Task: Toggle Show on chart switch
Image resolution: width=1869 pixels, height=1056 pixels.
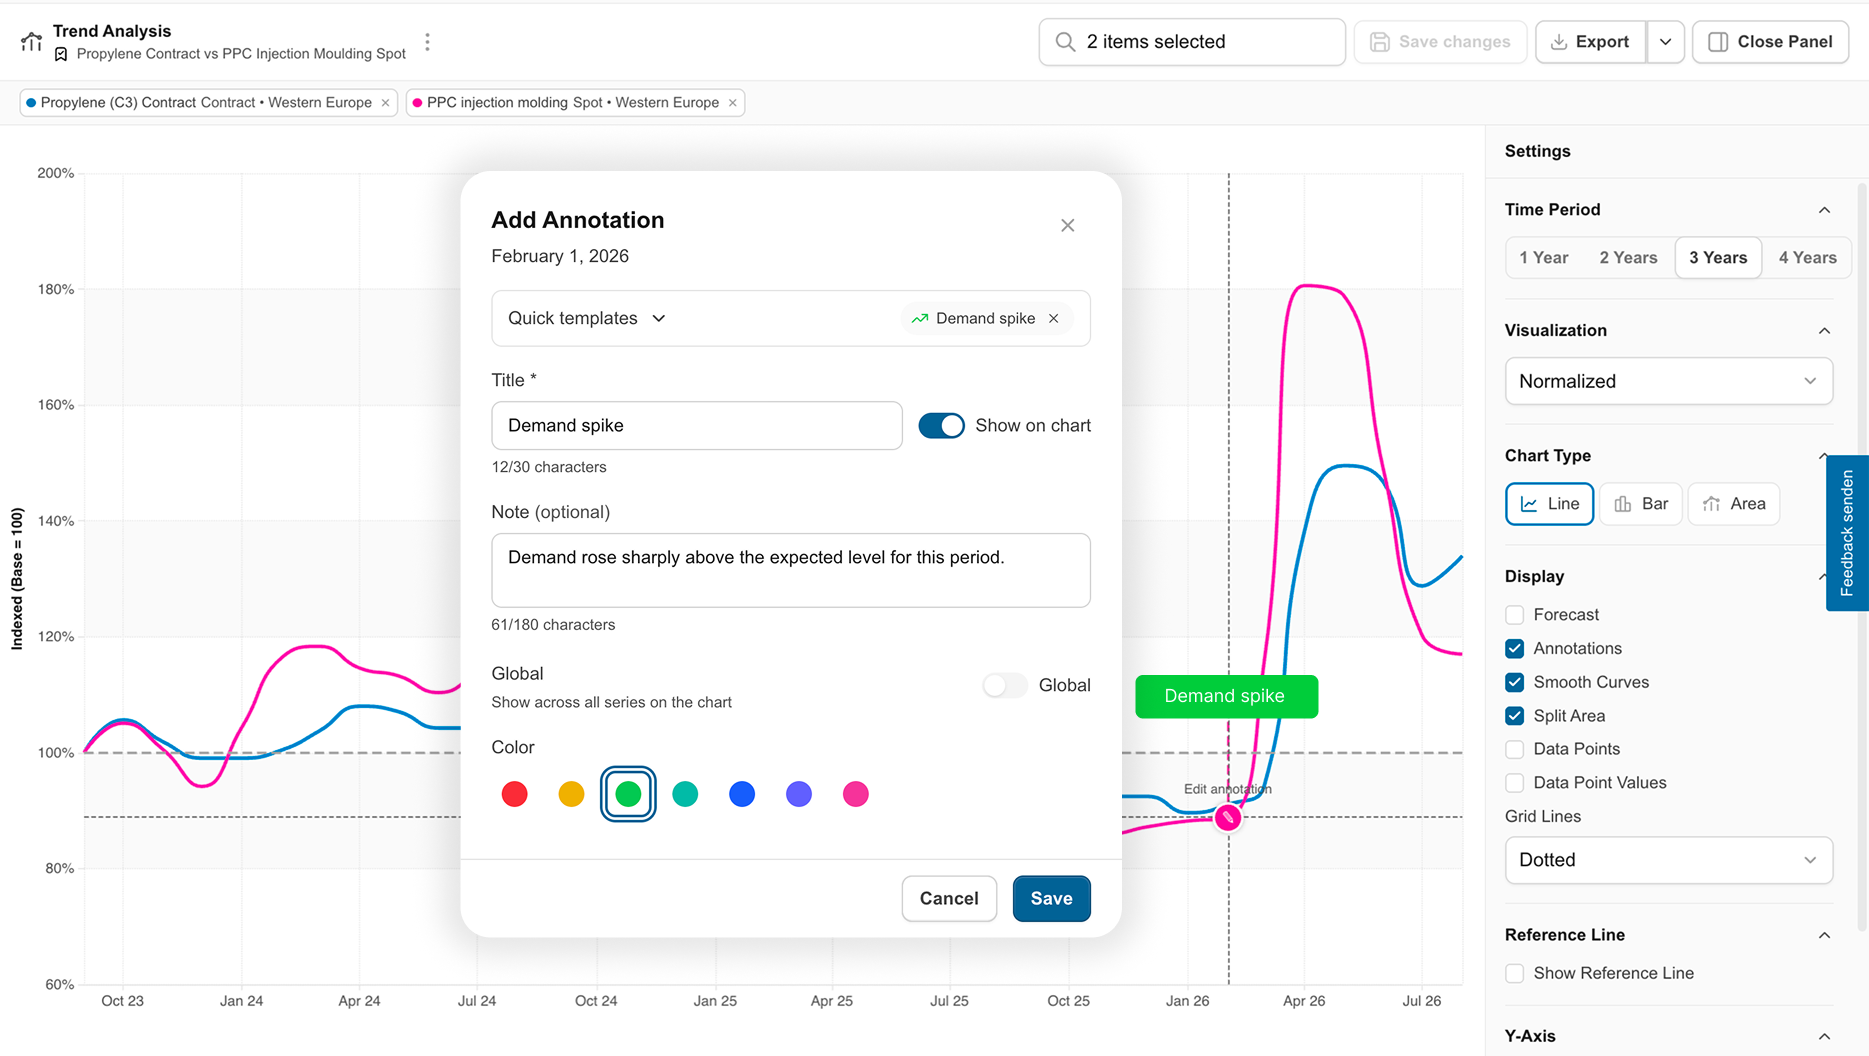Action: tap(941, 426)
